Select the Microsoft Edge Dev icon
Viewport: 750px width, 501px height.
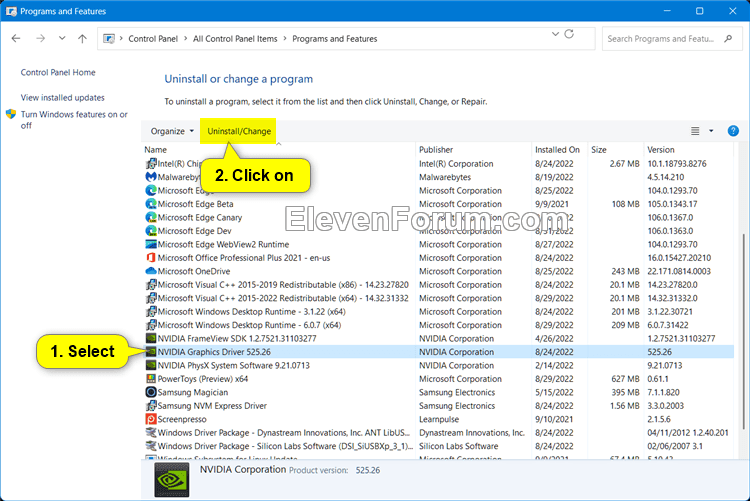tap(151, 231)
